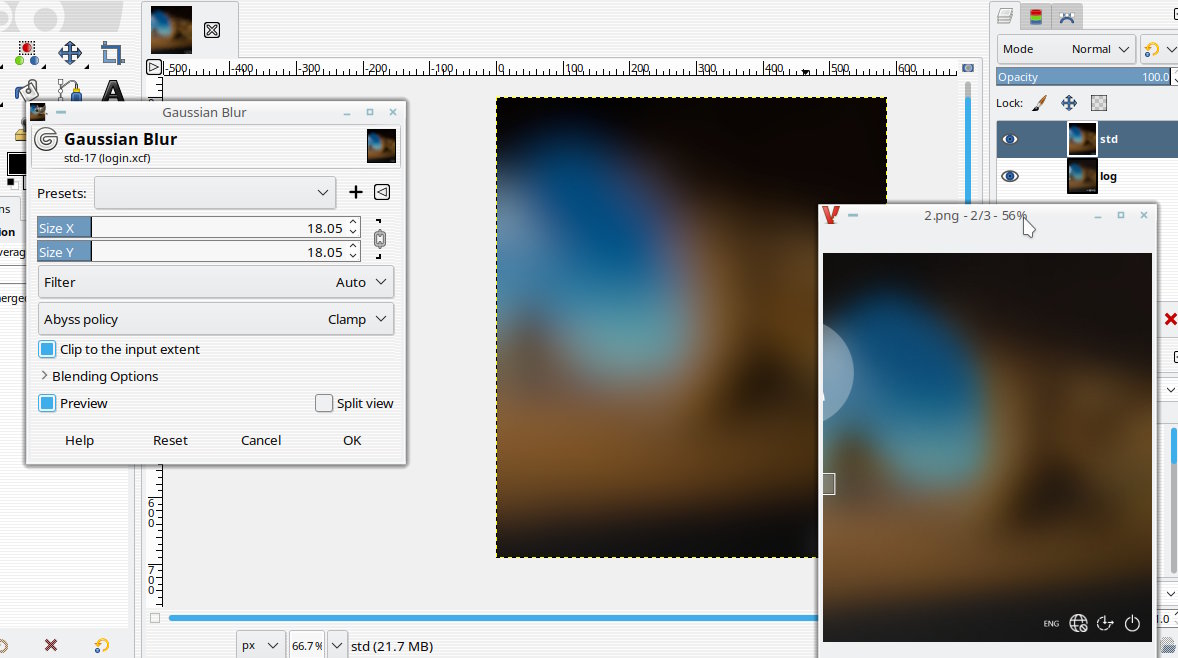This screenshot has height=658, width=1178.
Task: Click the horizontal canvas scrollbar
Action: 493,617
